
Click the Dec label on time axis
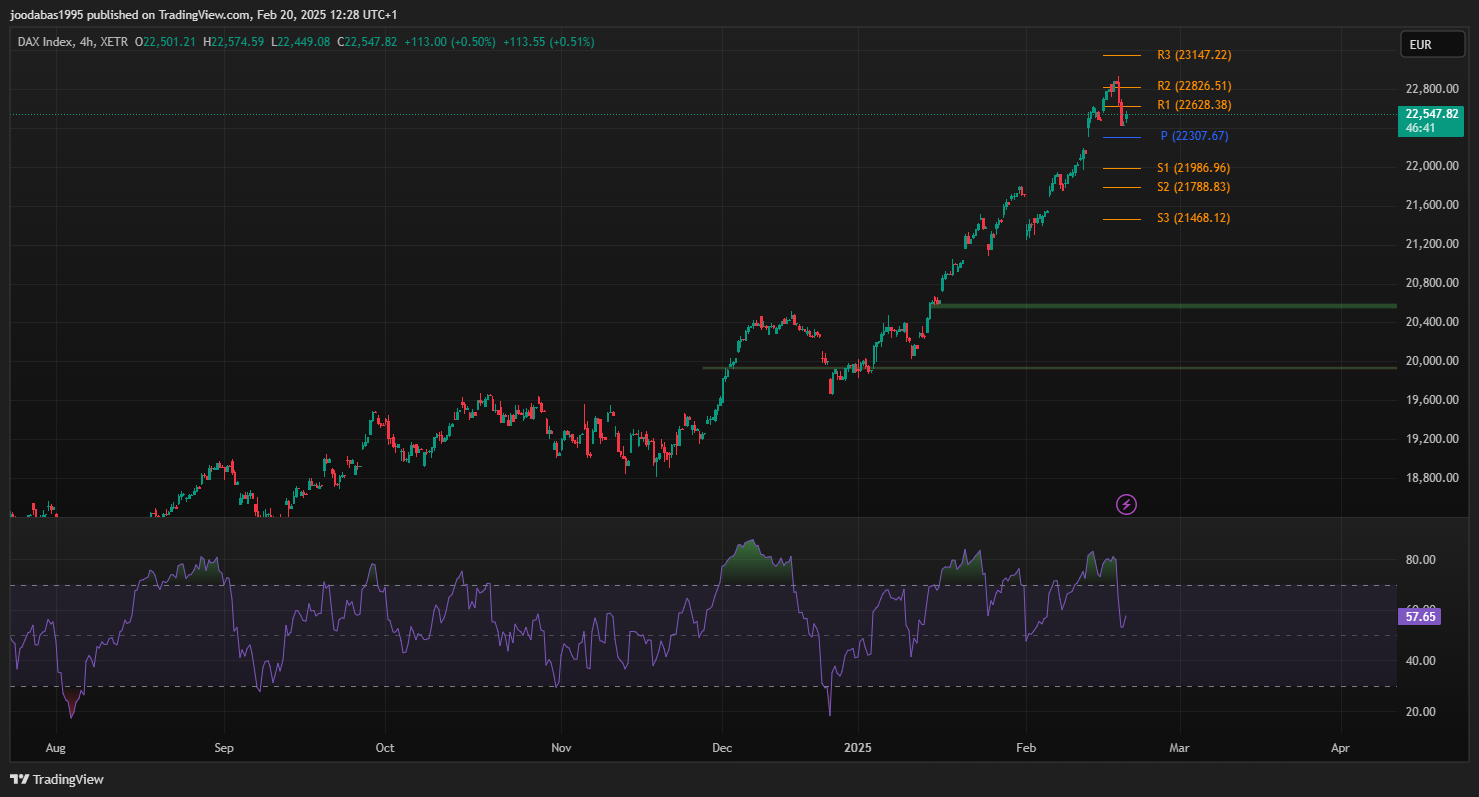(x=720, y=747)
